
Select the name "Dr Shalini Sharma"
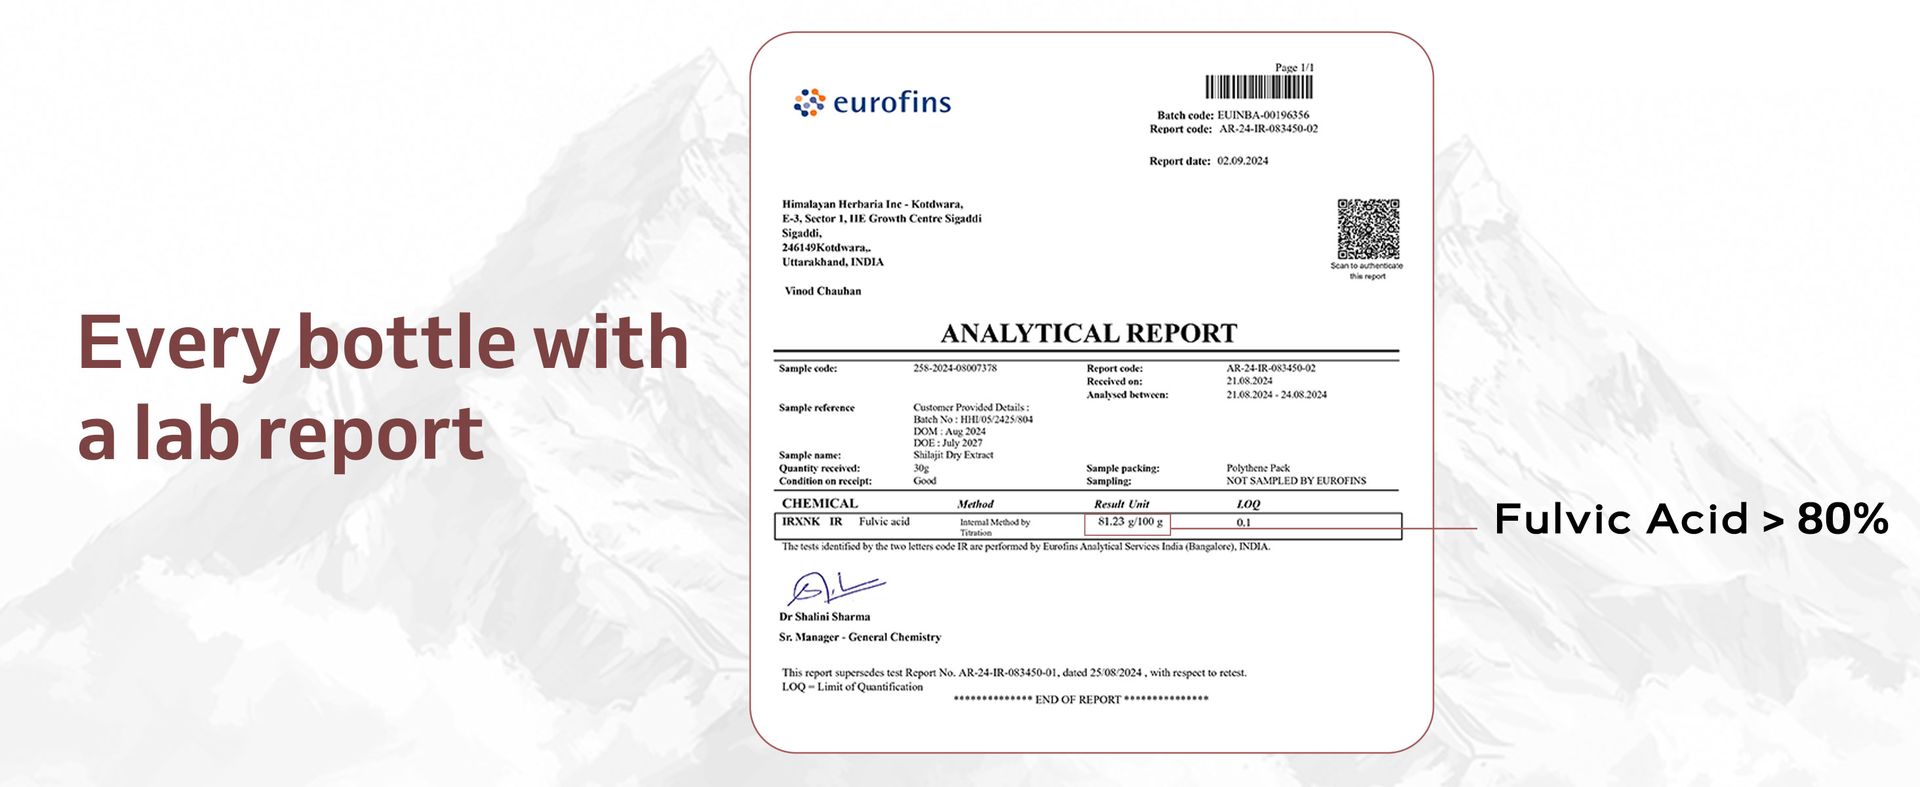825,617
